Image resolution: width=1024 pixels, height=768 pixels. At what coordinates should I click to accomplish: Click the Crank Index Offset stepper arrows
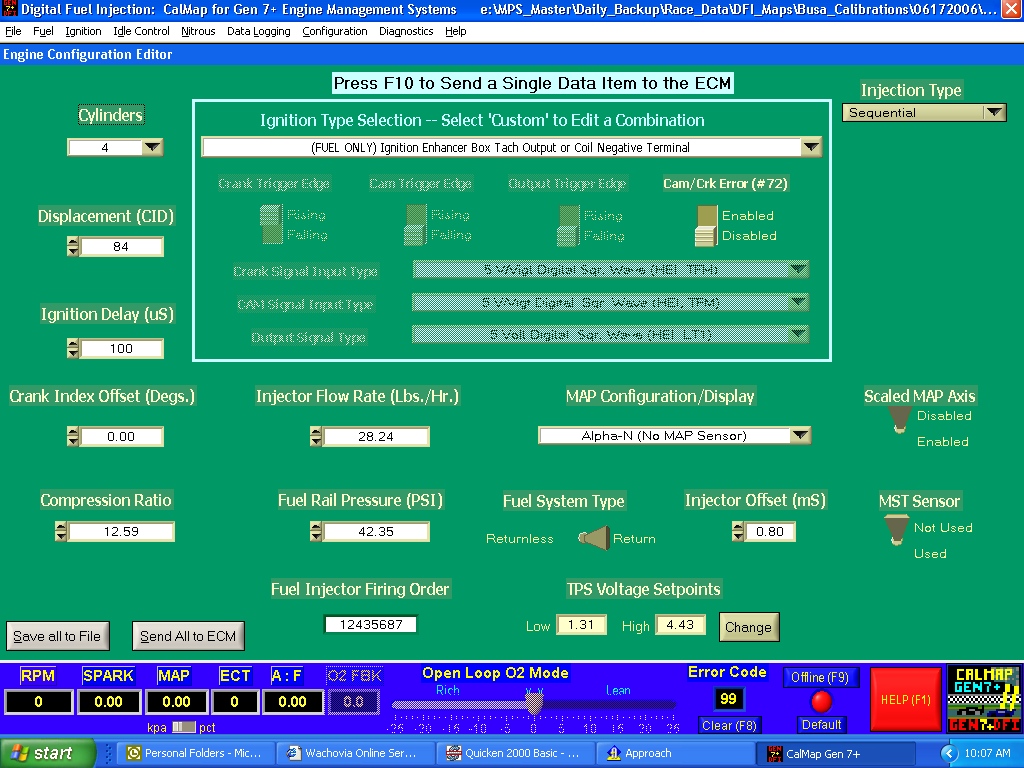72,436
